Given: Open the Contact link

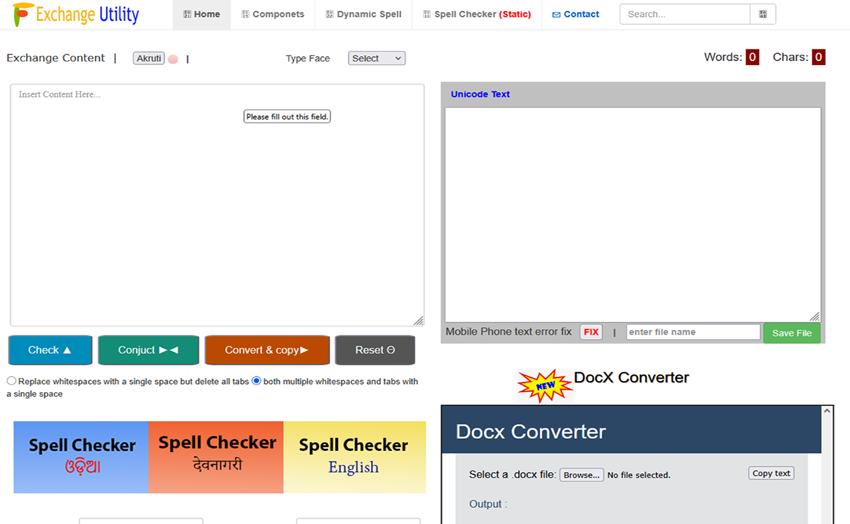Looking at the screenshot, I should click(576, 14).
